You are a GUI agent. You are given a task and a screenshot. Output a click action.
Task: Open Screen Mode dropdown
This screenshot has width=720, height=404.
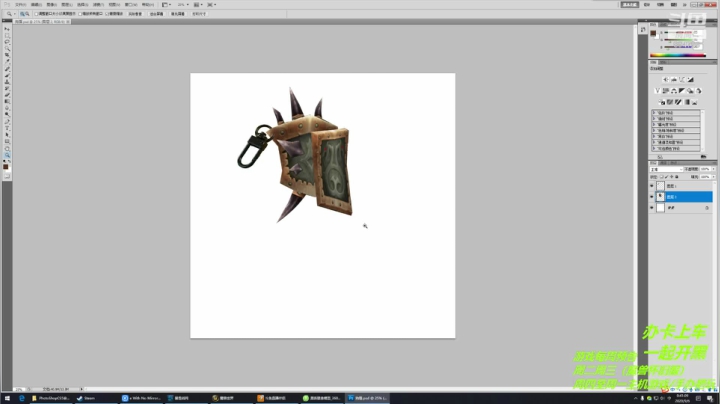212,5
